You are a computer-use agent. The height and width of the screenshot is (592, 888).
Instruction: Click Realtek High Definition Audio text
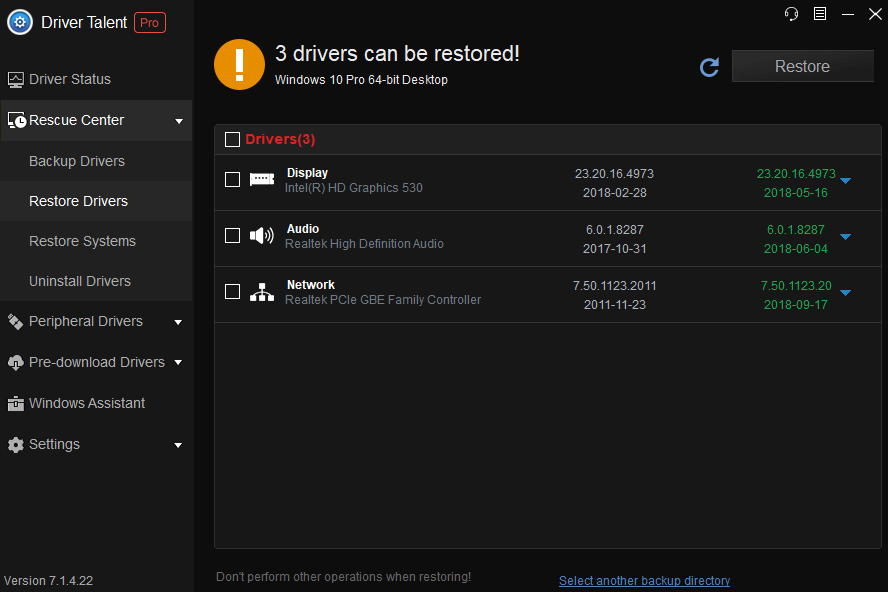[364, 244]
